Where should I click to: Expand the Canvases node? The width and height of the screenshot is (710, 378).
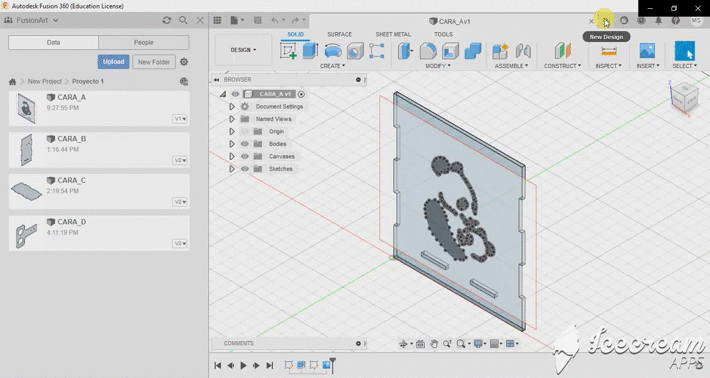(x=232, y=156)
